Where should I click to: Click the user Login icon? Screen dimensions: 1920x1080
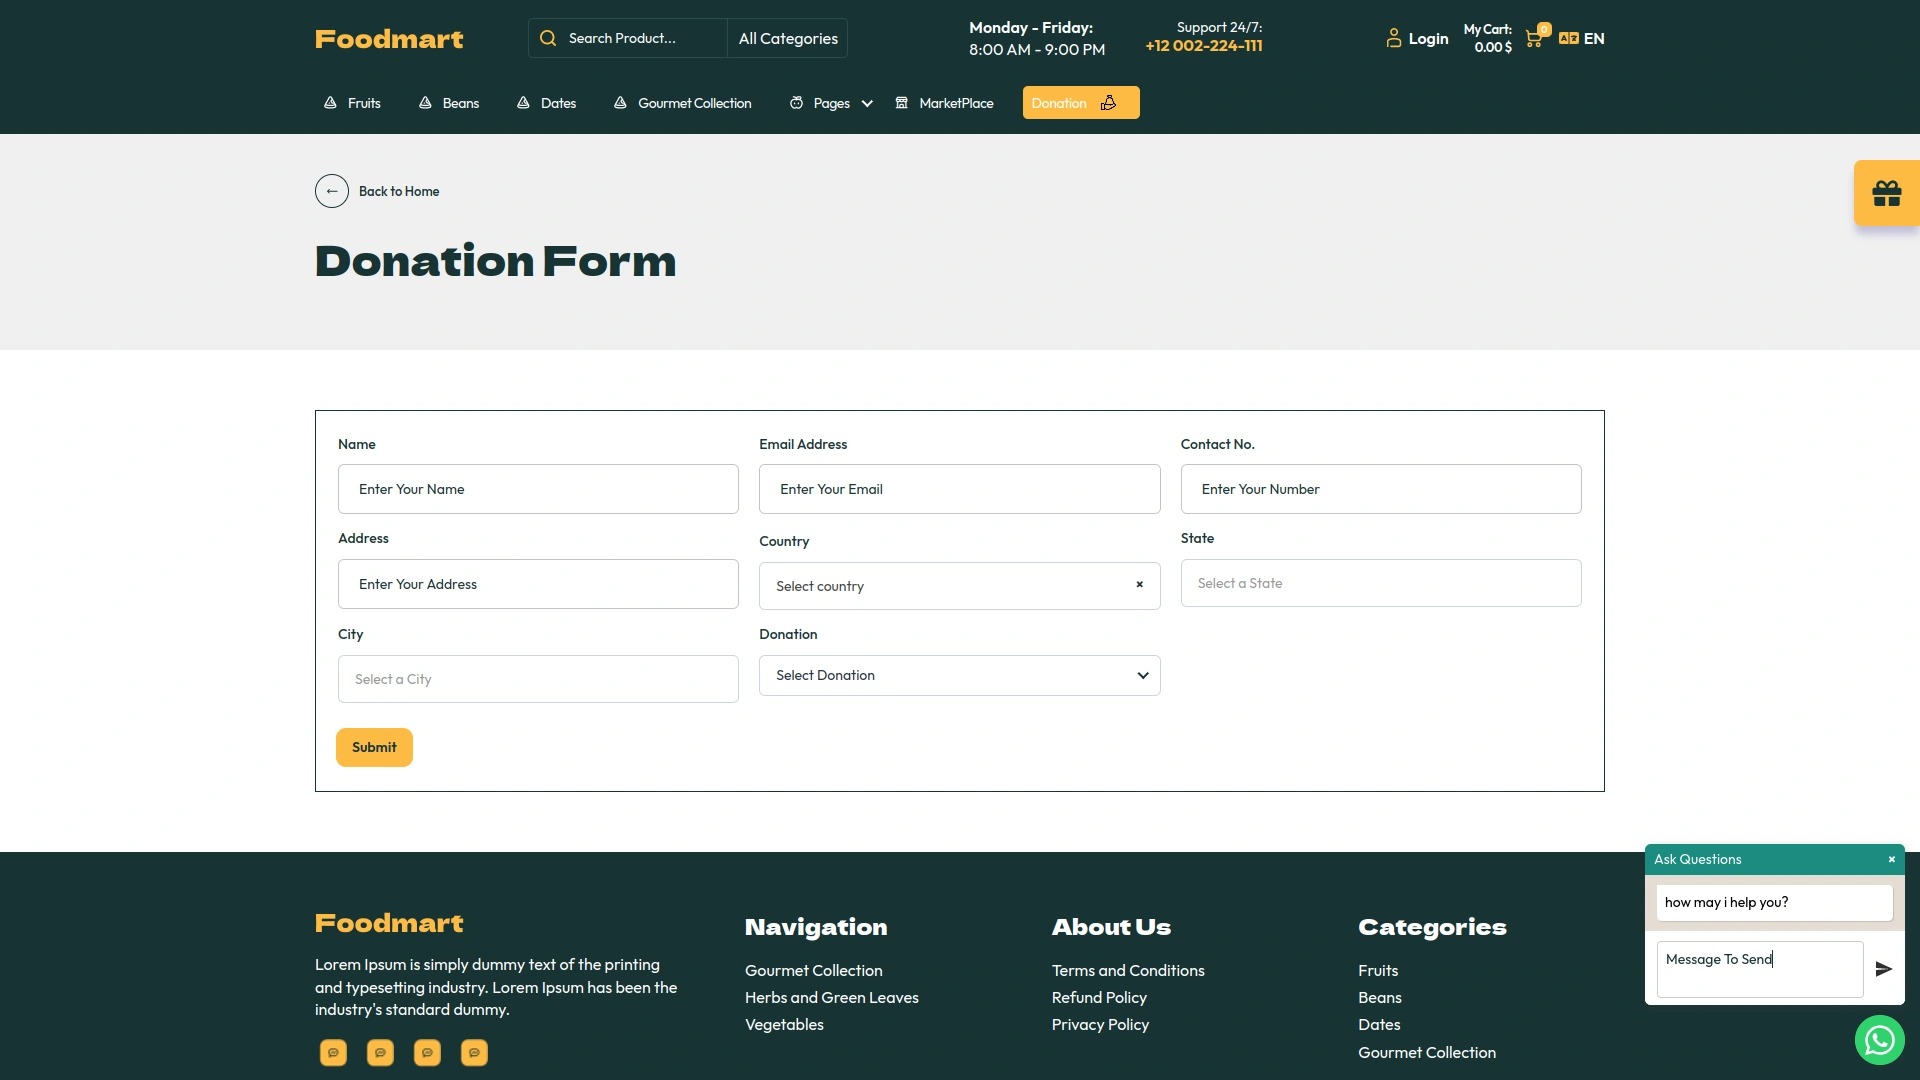(1394, 38)
